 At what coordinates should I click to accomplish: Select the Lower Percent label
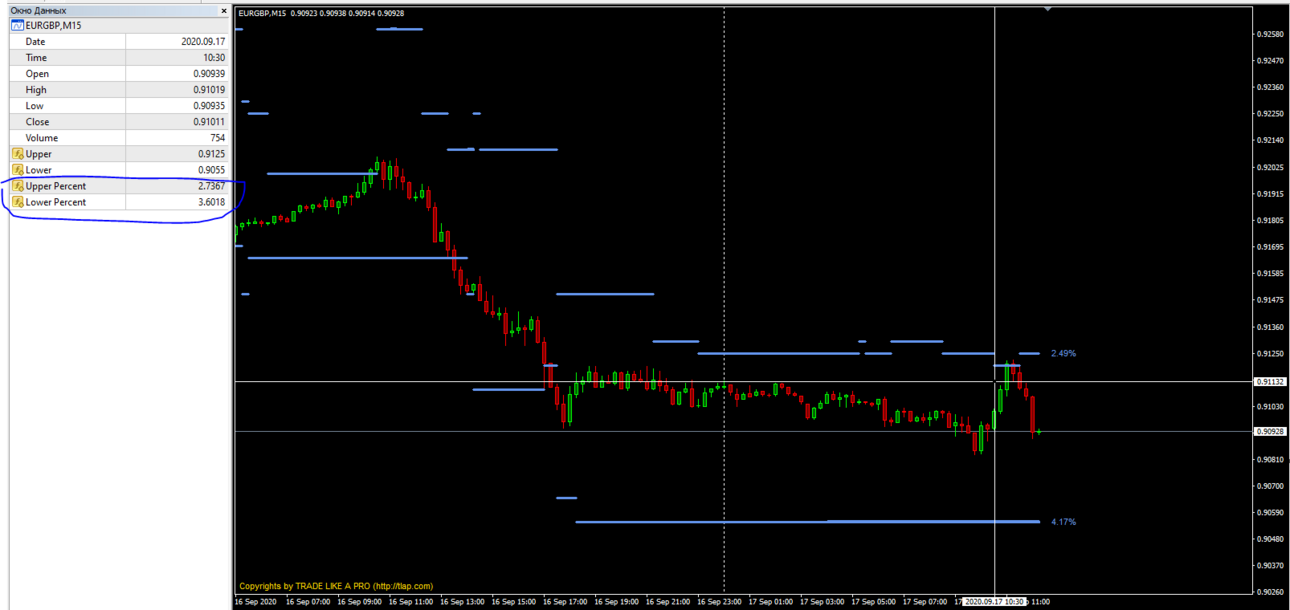56,202
